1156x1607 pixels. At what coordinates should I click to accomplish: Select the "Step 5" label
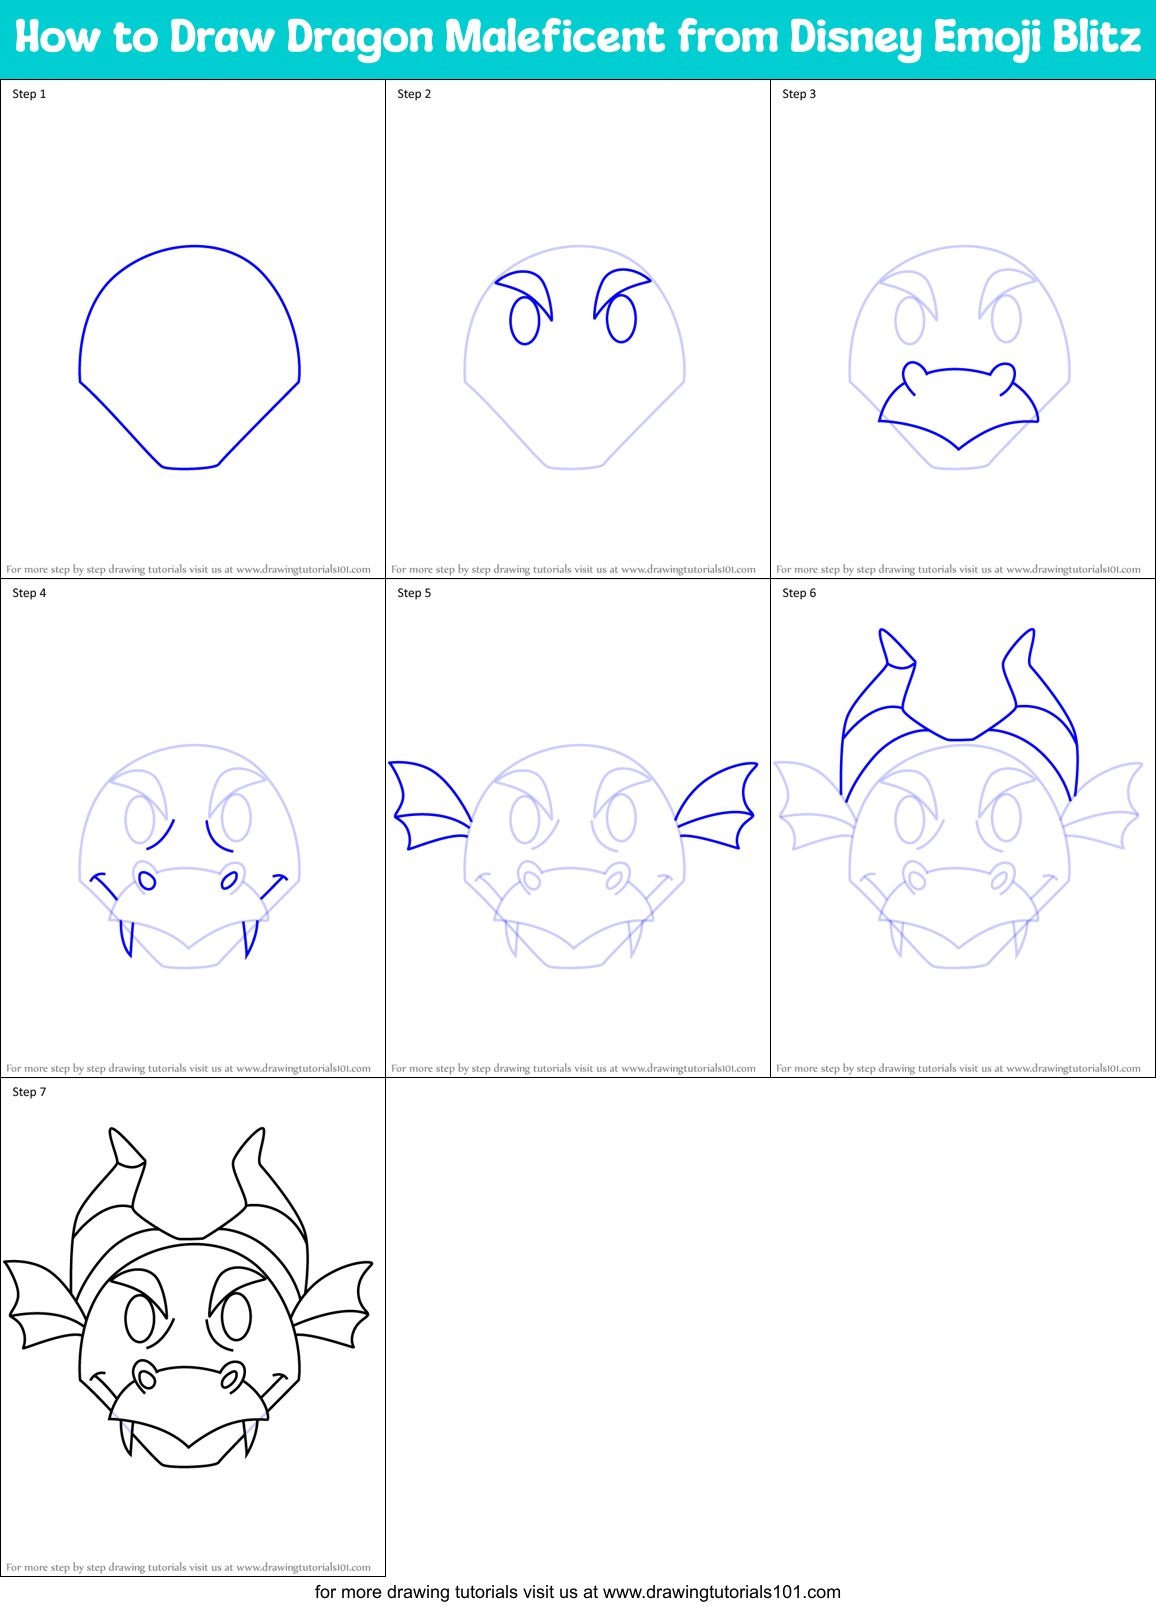(x=414, y=593)
